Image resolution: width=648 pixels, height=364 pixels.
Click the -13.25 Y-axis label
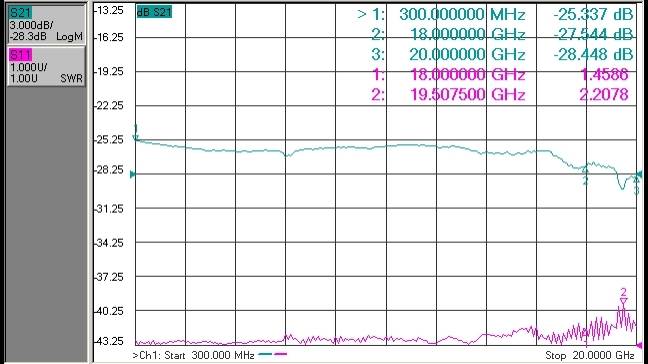tap(110, 10)
